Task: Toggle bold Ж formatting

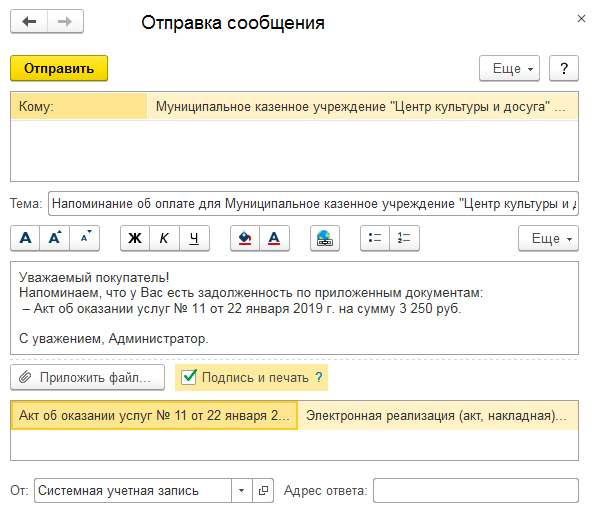Action: point(135,238)
